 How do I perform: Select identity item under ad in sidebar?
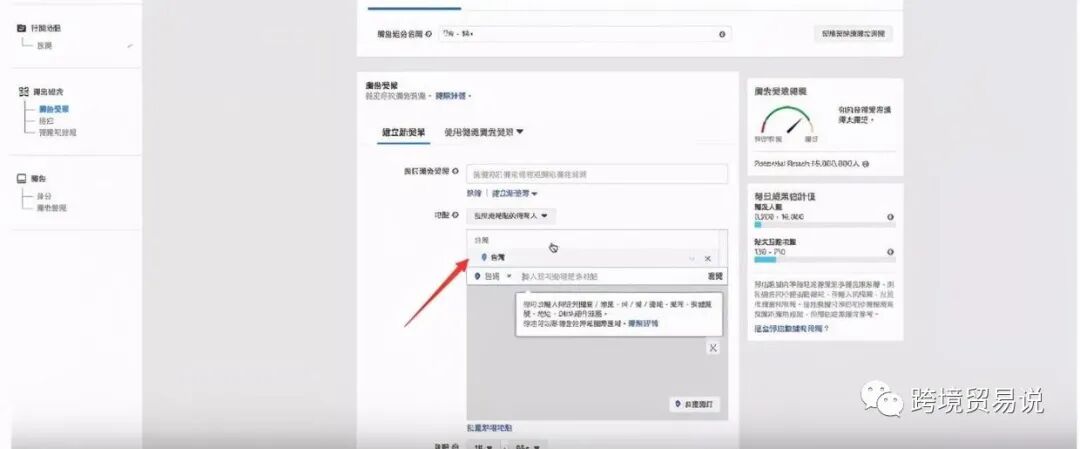click(44, 196)
